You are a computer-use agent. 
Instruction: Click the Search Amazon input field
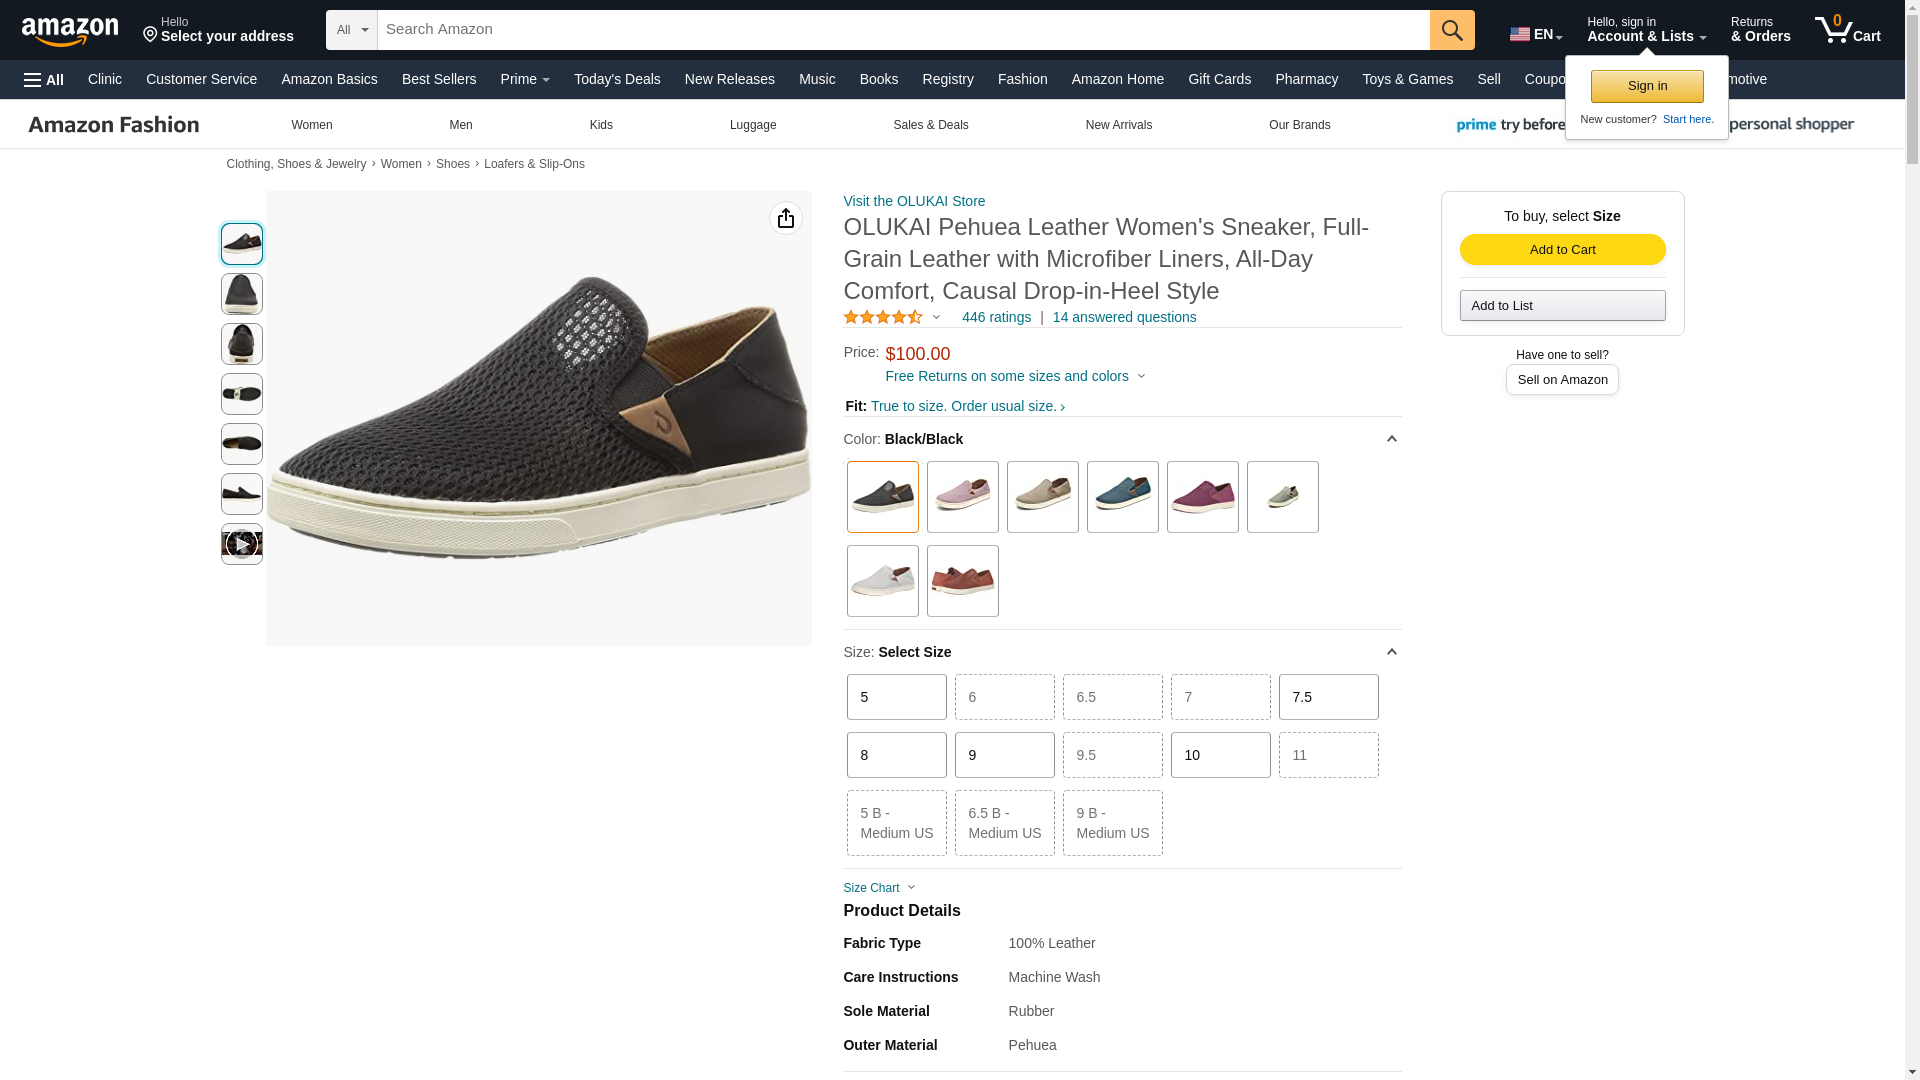(x=902, y=30)
